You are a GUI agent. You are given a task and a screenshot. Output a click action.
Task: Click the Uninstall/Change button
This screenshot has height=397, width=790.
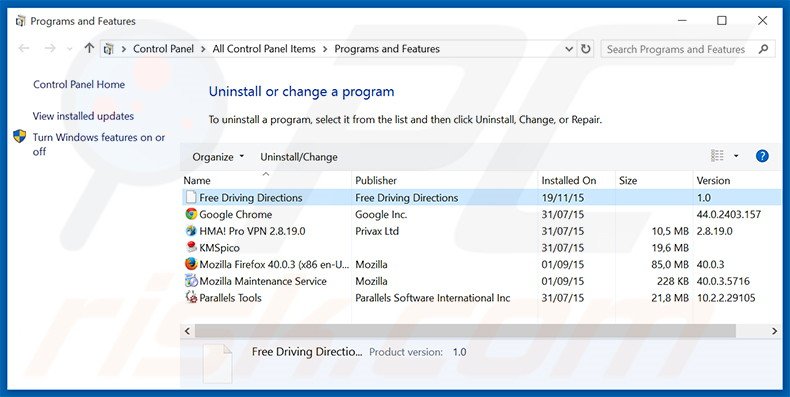click(x=299, y=157)
